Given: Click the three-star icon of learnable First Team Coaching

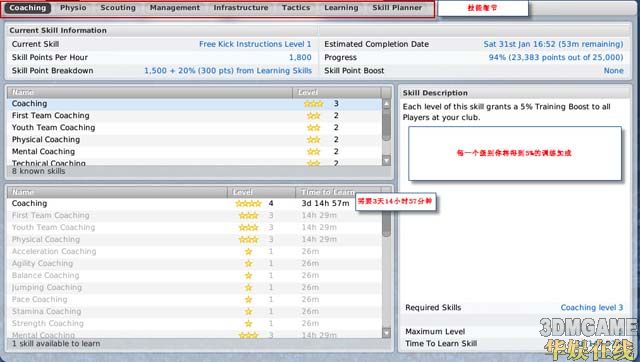Looking at the screenshot, I should [x=248, y=215].
